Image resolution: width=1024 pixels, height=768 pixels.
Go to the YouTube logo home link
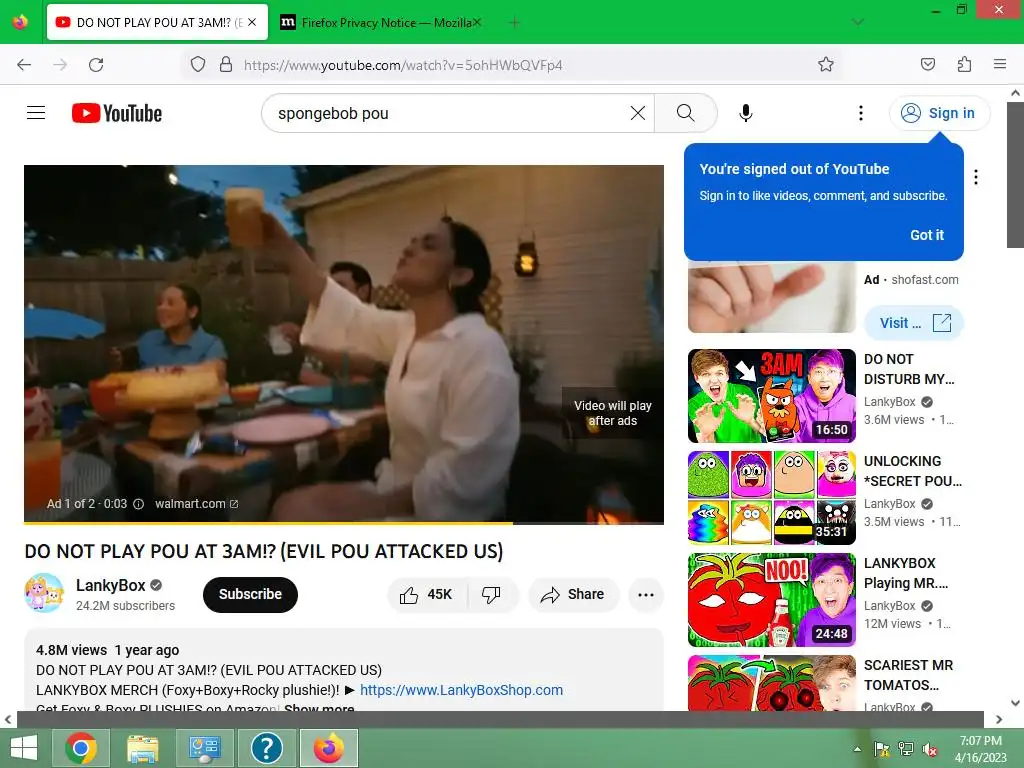point(117,113)
